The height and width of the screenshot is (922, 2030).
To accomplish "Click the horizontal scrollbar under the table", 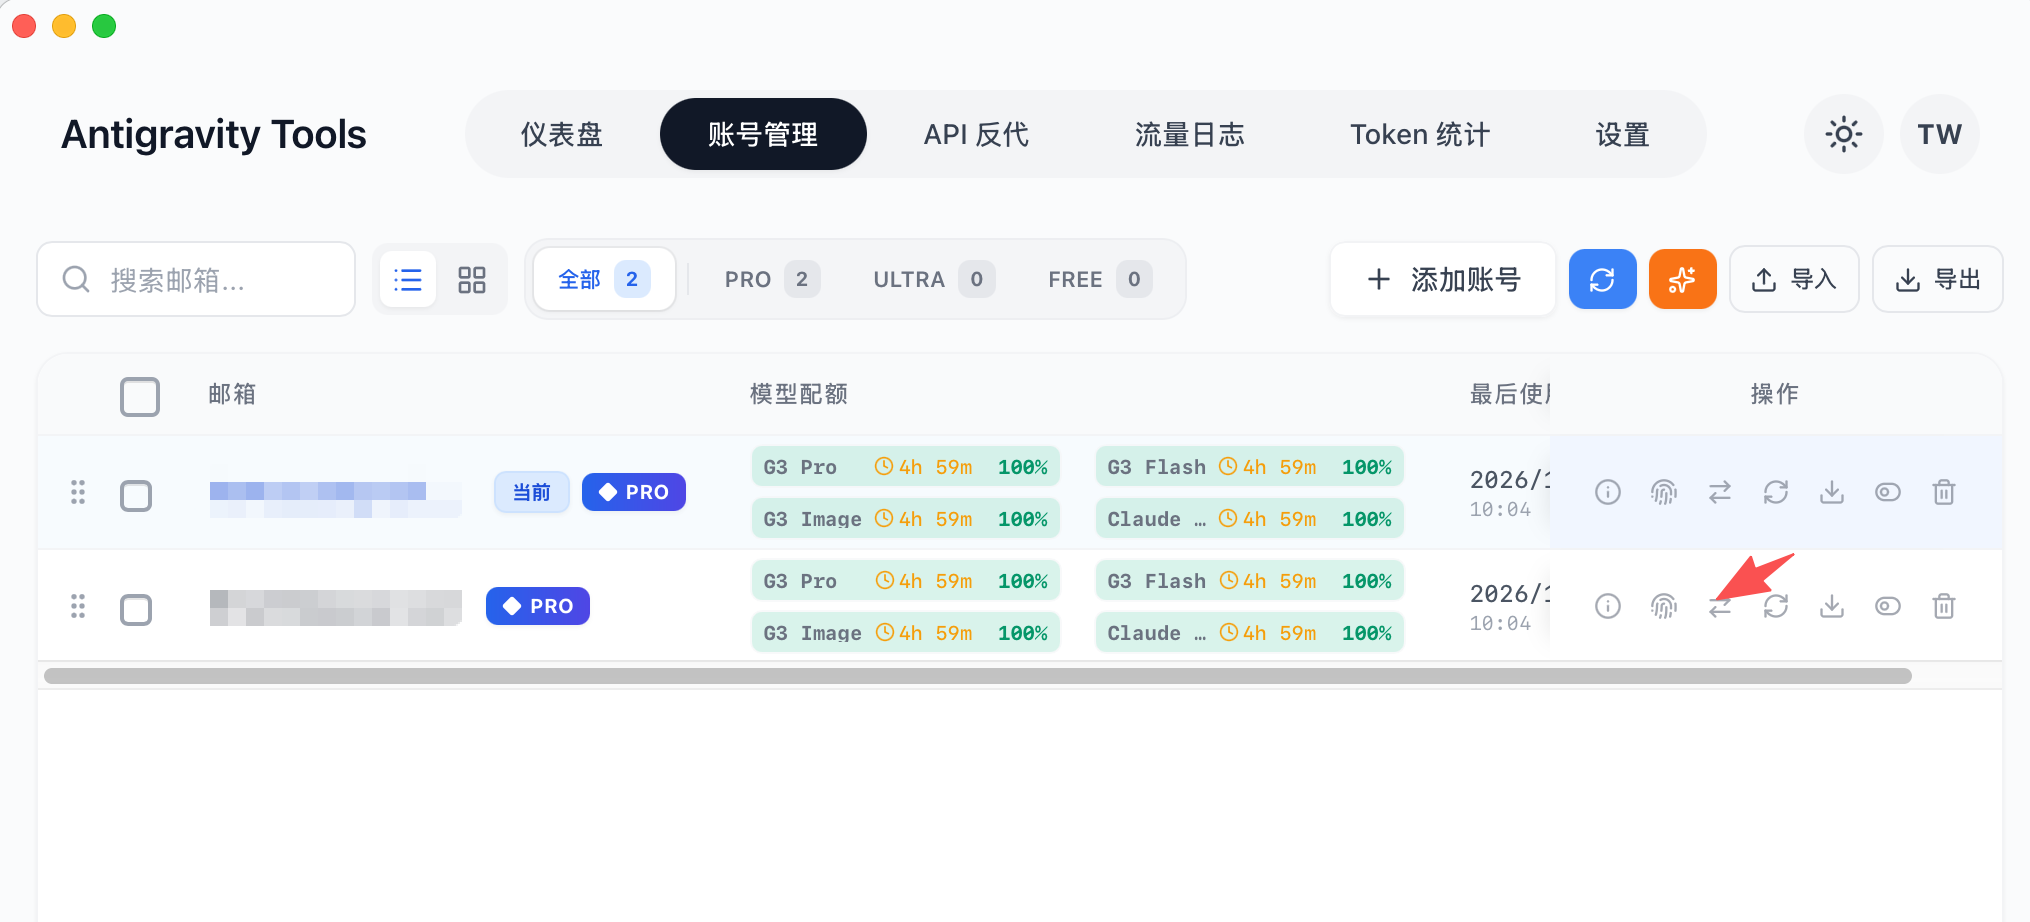I will (978, 676).
